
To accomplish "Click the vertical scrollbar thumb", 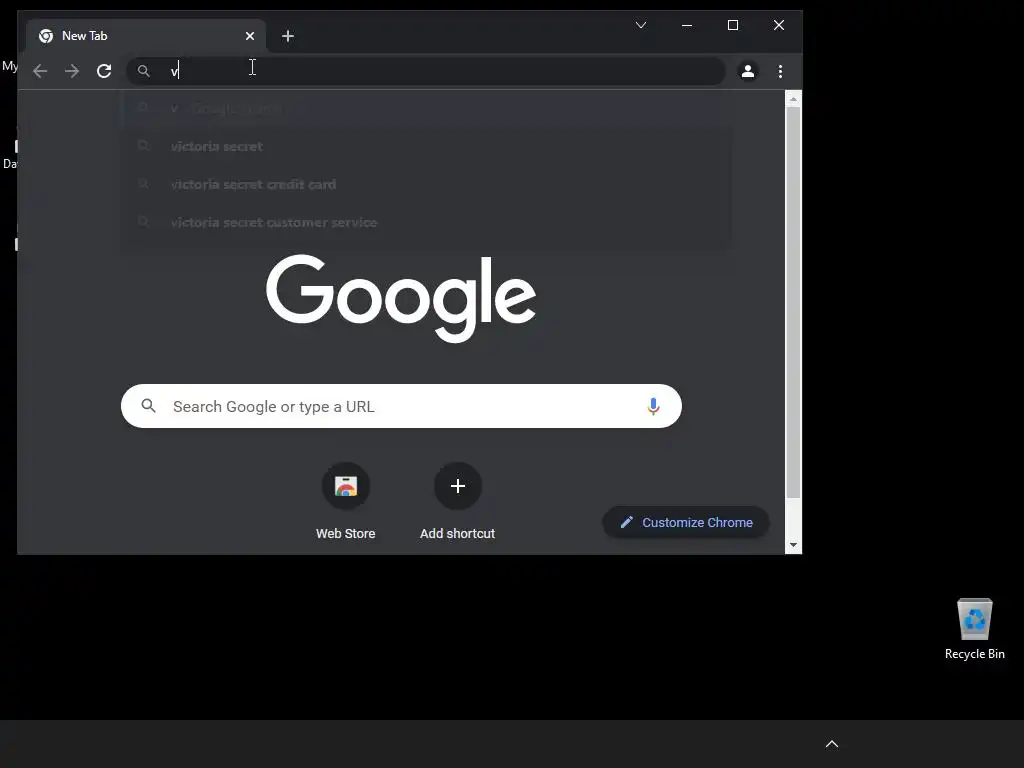I will pos(793,302).
